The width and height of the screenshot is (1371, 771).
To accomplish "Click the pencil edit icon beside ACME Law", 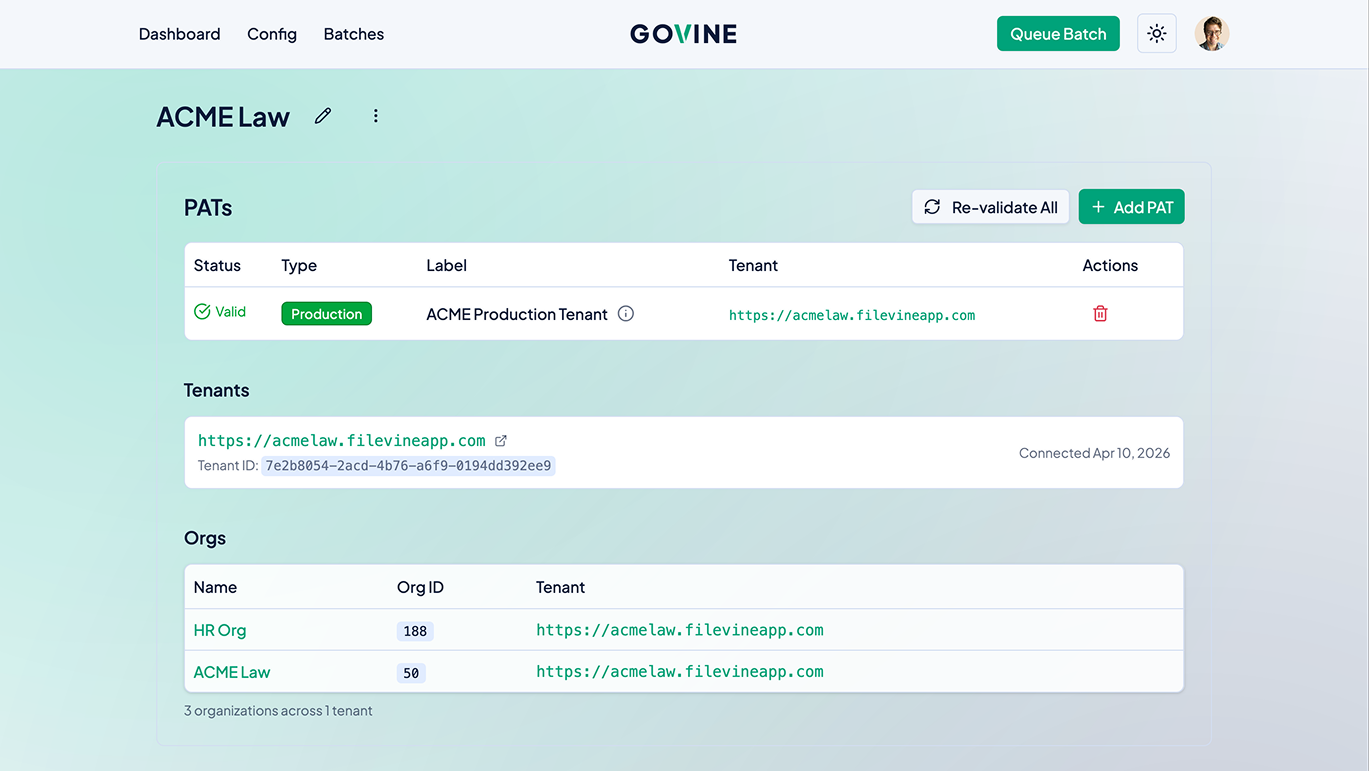I will 323,116.
